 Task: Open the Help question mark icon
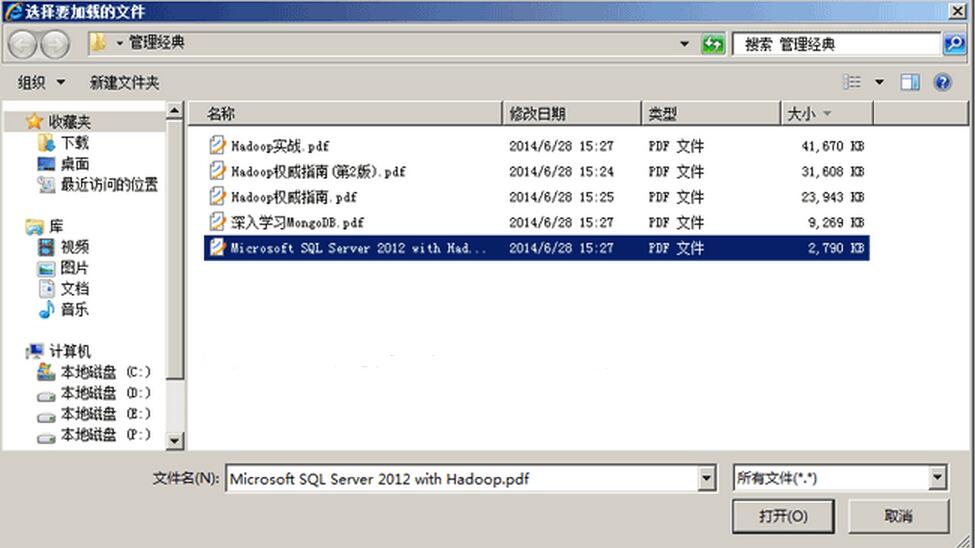[943, 82]
